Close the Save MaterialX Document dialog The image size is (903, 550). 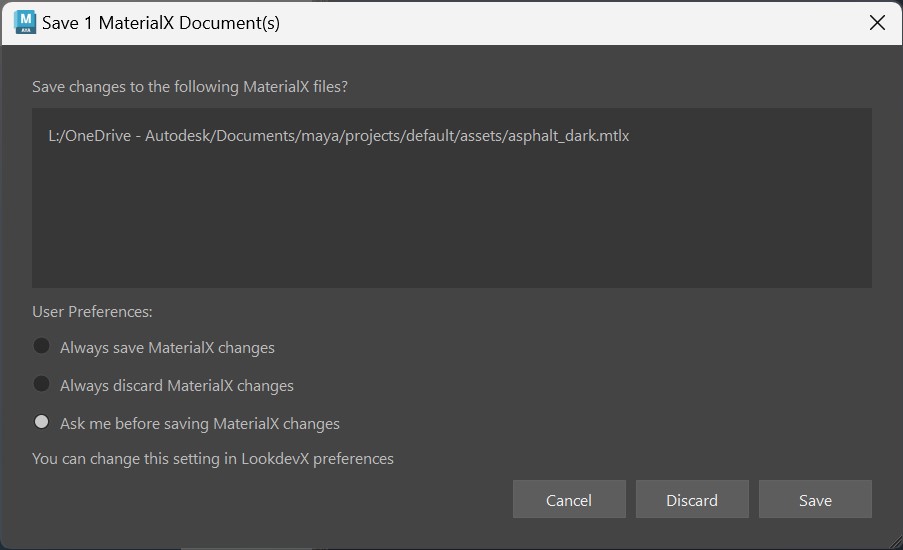click(877, 22)
